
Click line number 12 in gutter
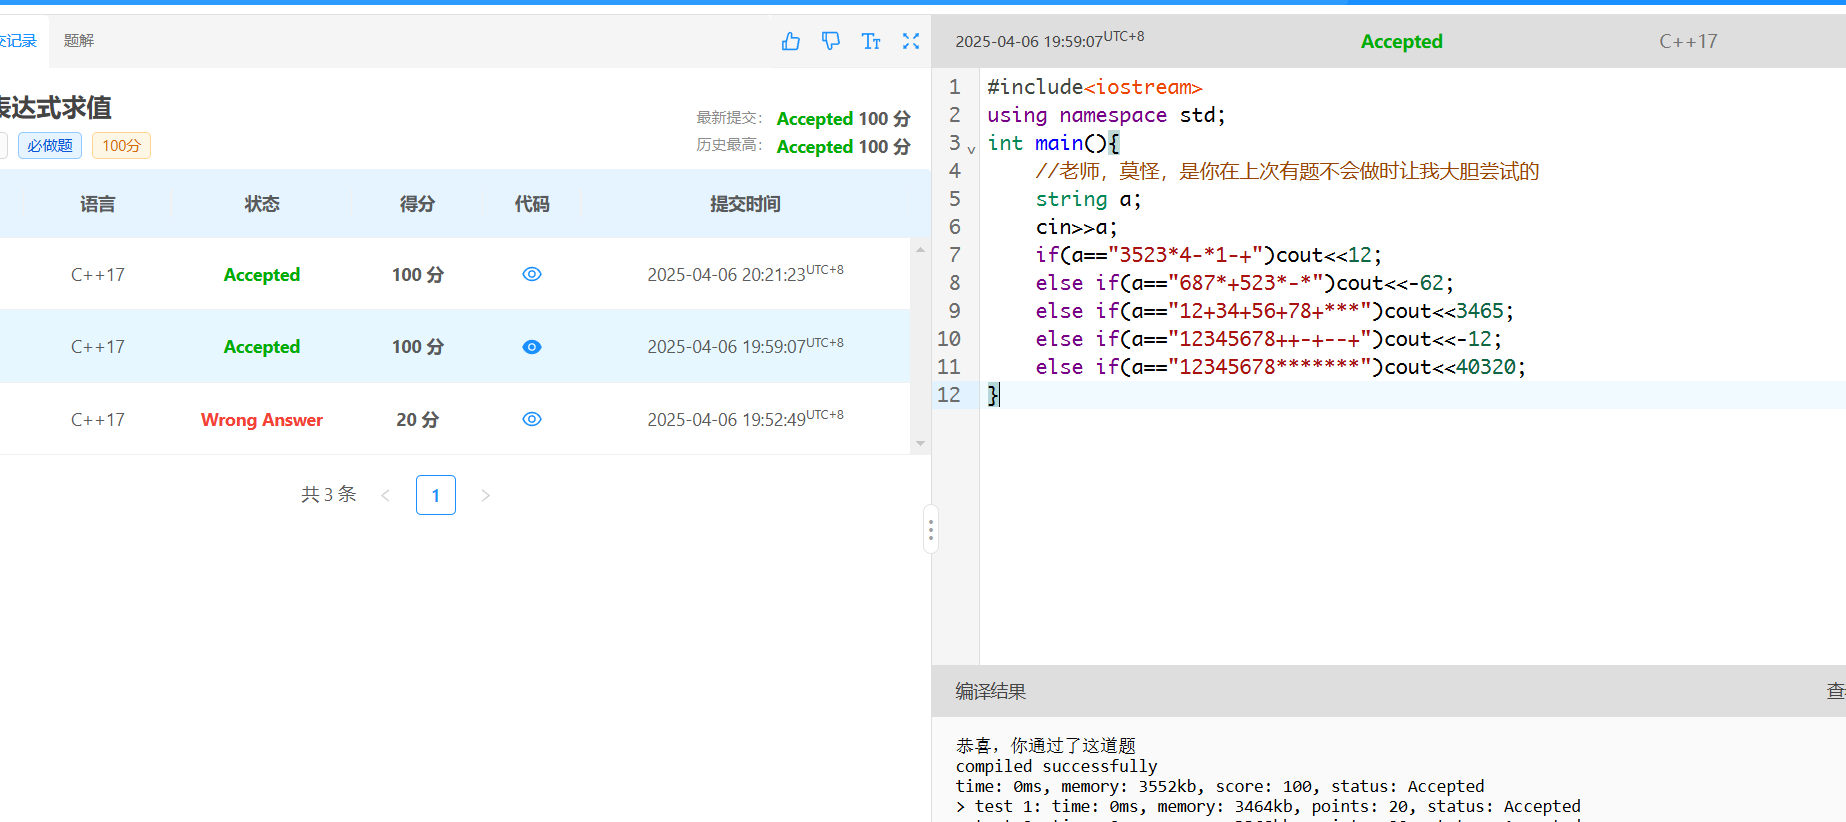[949, 395]
